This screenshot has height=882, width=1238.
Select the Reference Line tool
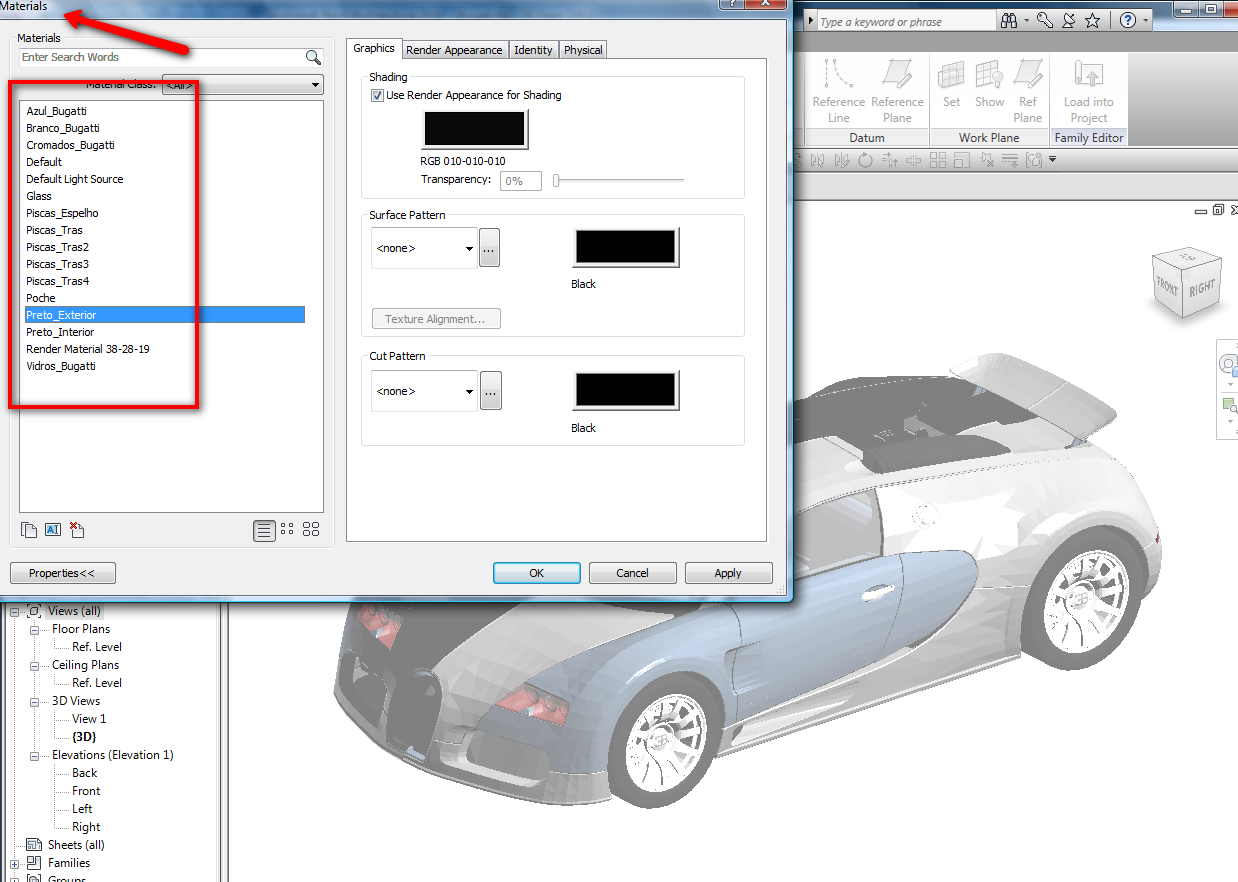(x=839, y=91)
